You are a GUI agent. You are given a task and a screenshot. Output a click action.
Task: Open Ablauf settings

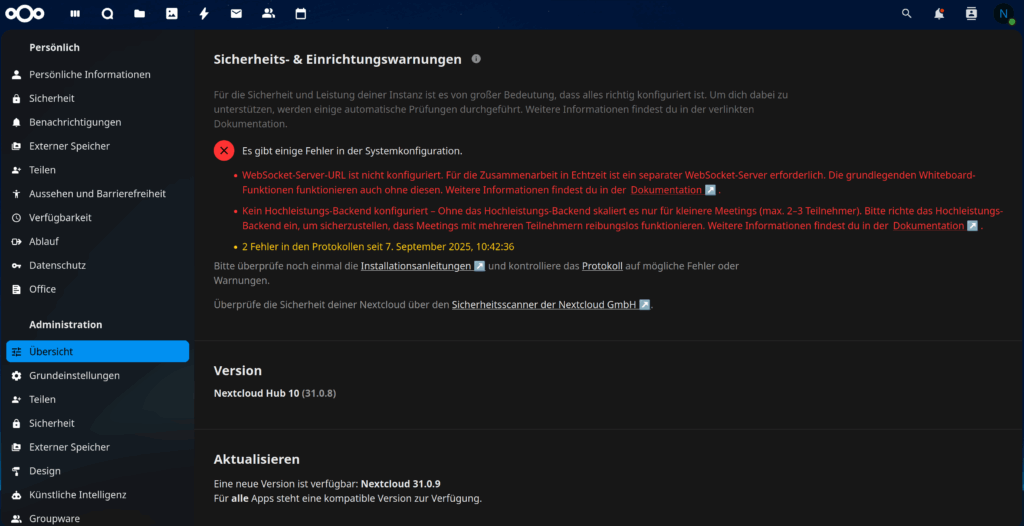point(98,241)
